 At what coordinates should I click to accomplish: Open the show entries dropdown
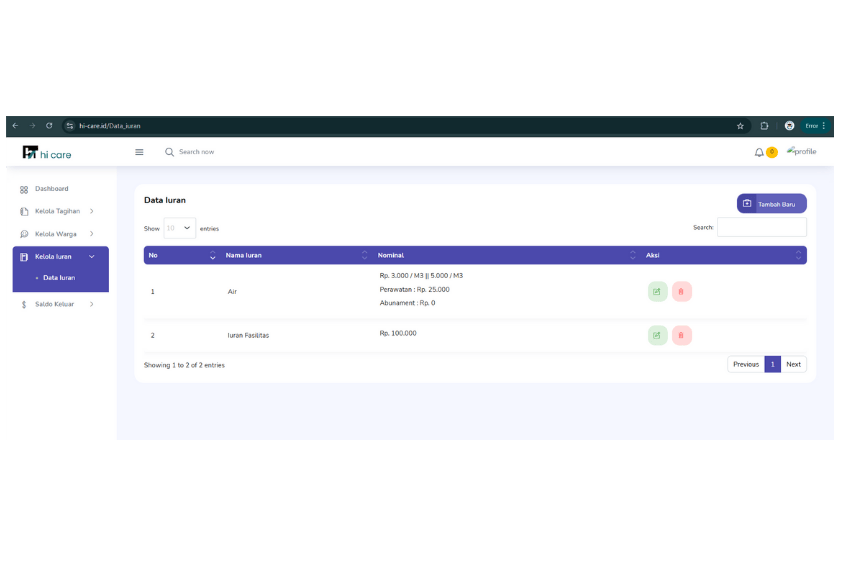180,228
